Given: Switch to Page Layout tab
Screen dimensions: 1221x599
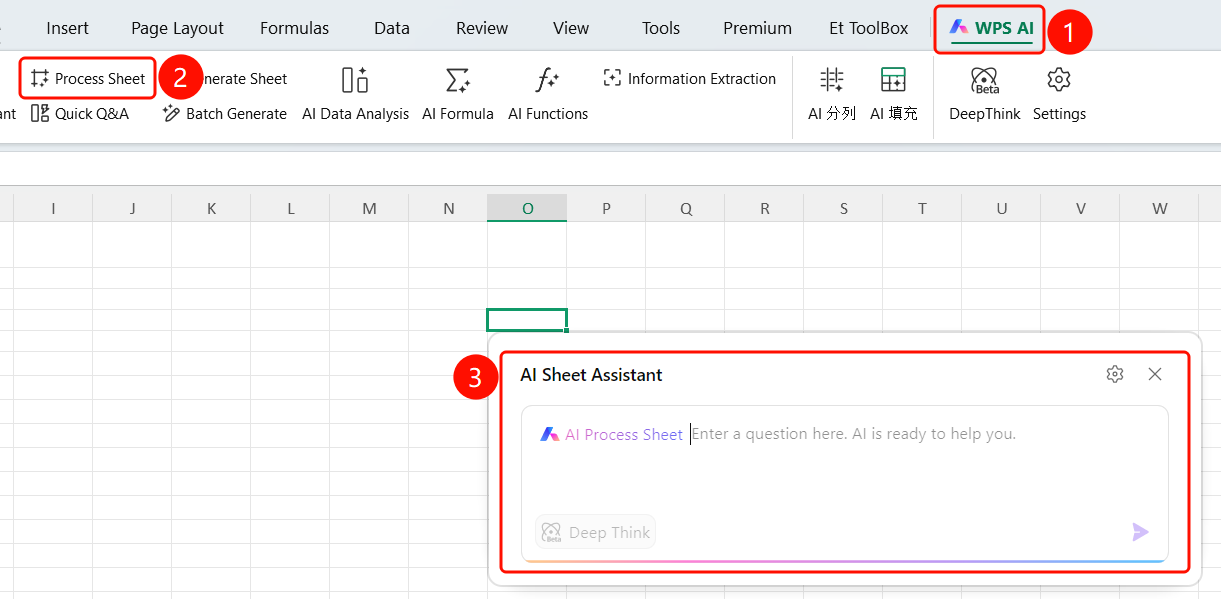Looking at the screenshot, I should 178,28.
